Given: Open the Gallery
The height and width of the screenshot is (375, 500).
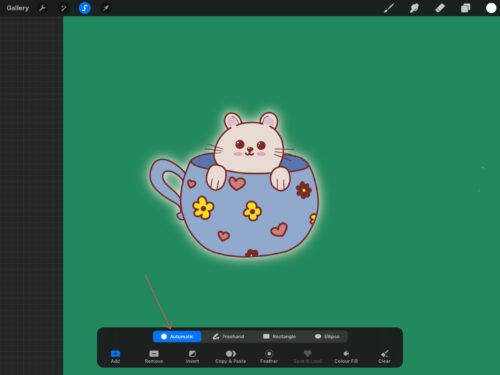Looking at the screenshot, I should point(18,8).
